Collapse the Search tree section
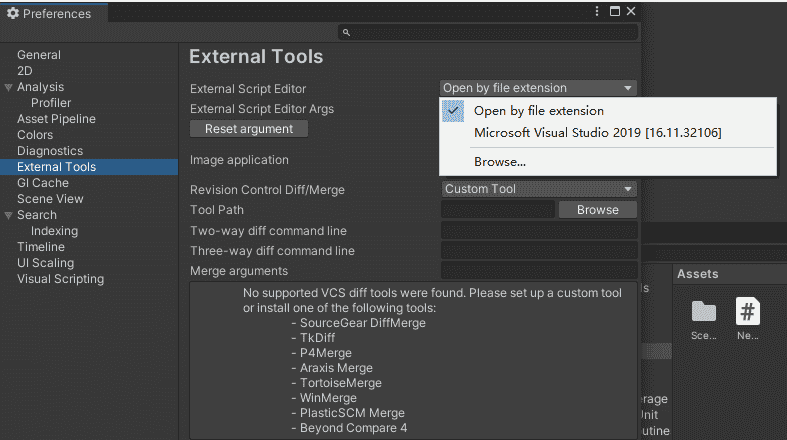 9,215
